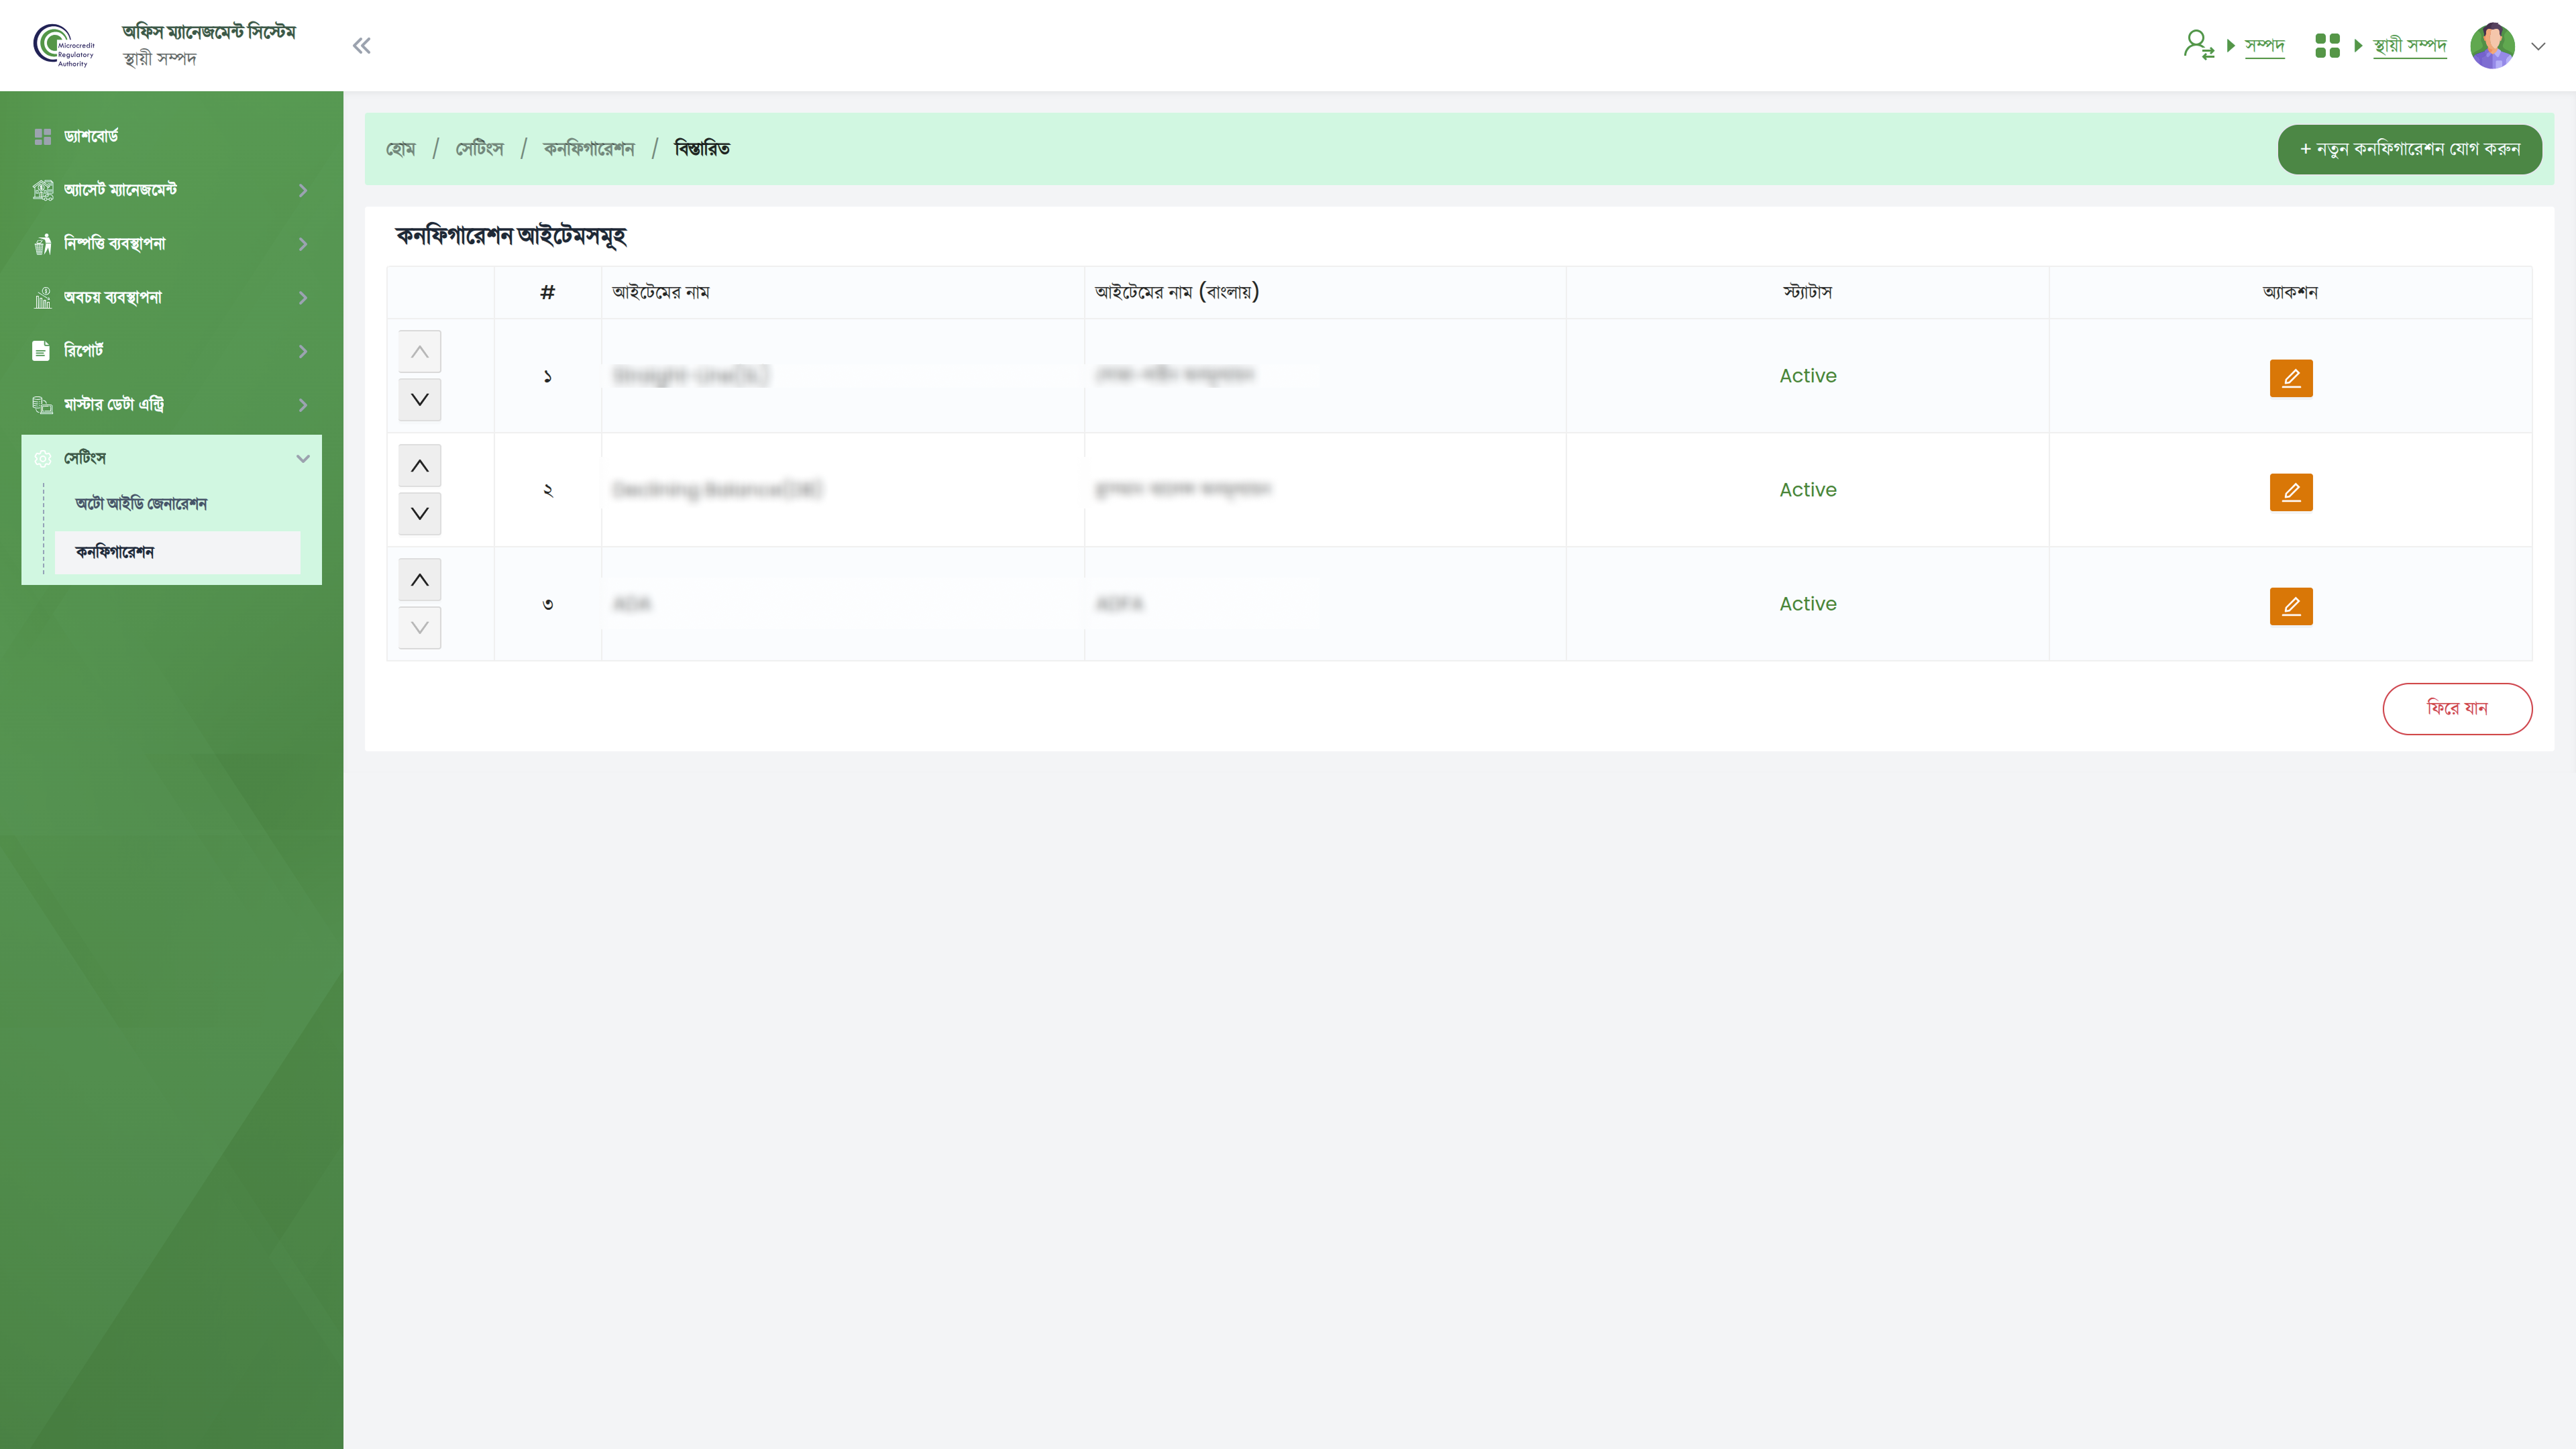Open the four-square apps grid icon
2576x1449 pixels.
(2327, 46)
